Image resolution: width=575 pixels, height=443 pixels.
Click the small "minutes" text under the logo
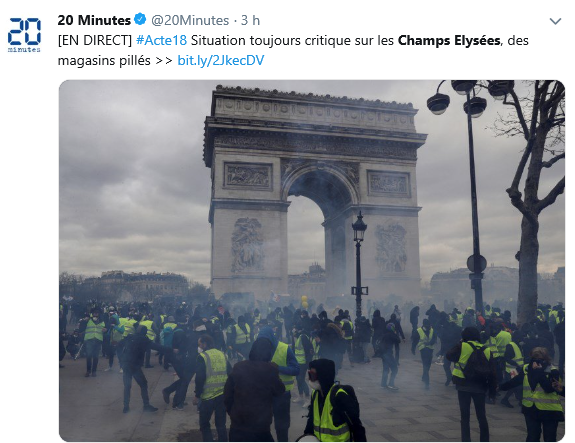24,50
